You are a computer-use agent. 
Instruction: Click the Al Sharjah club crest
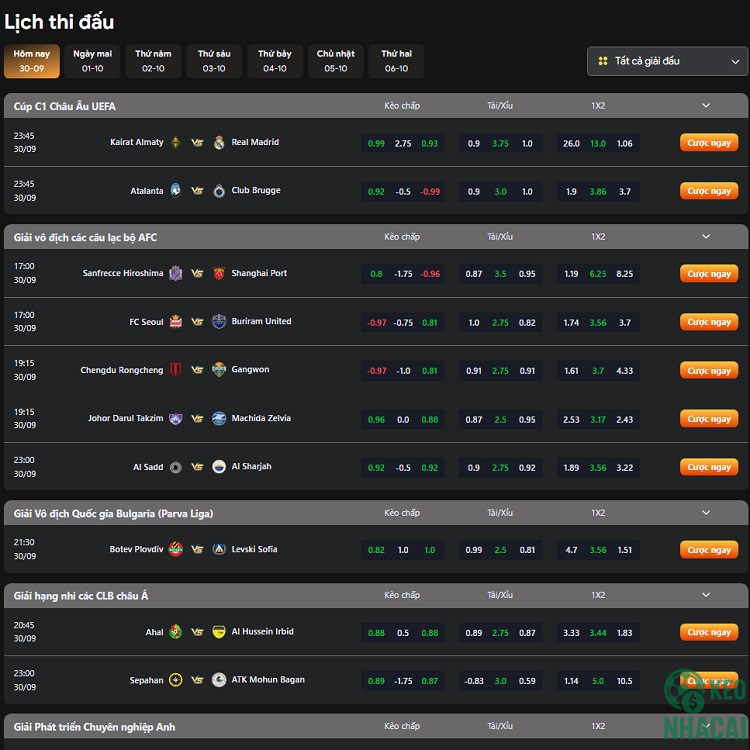[219, 467]
